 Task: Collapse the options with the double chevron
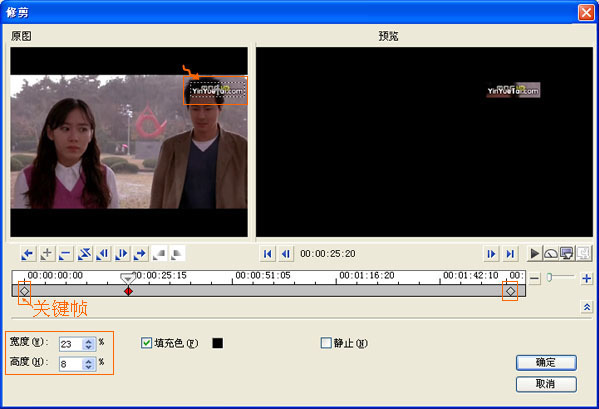pyautogui.click(x=587, y=307)
